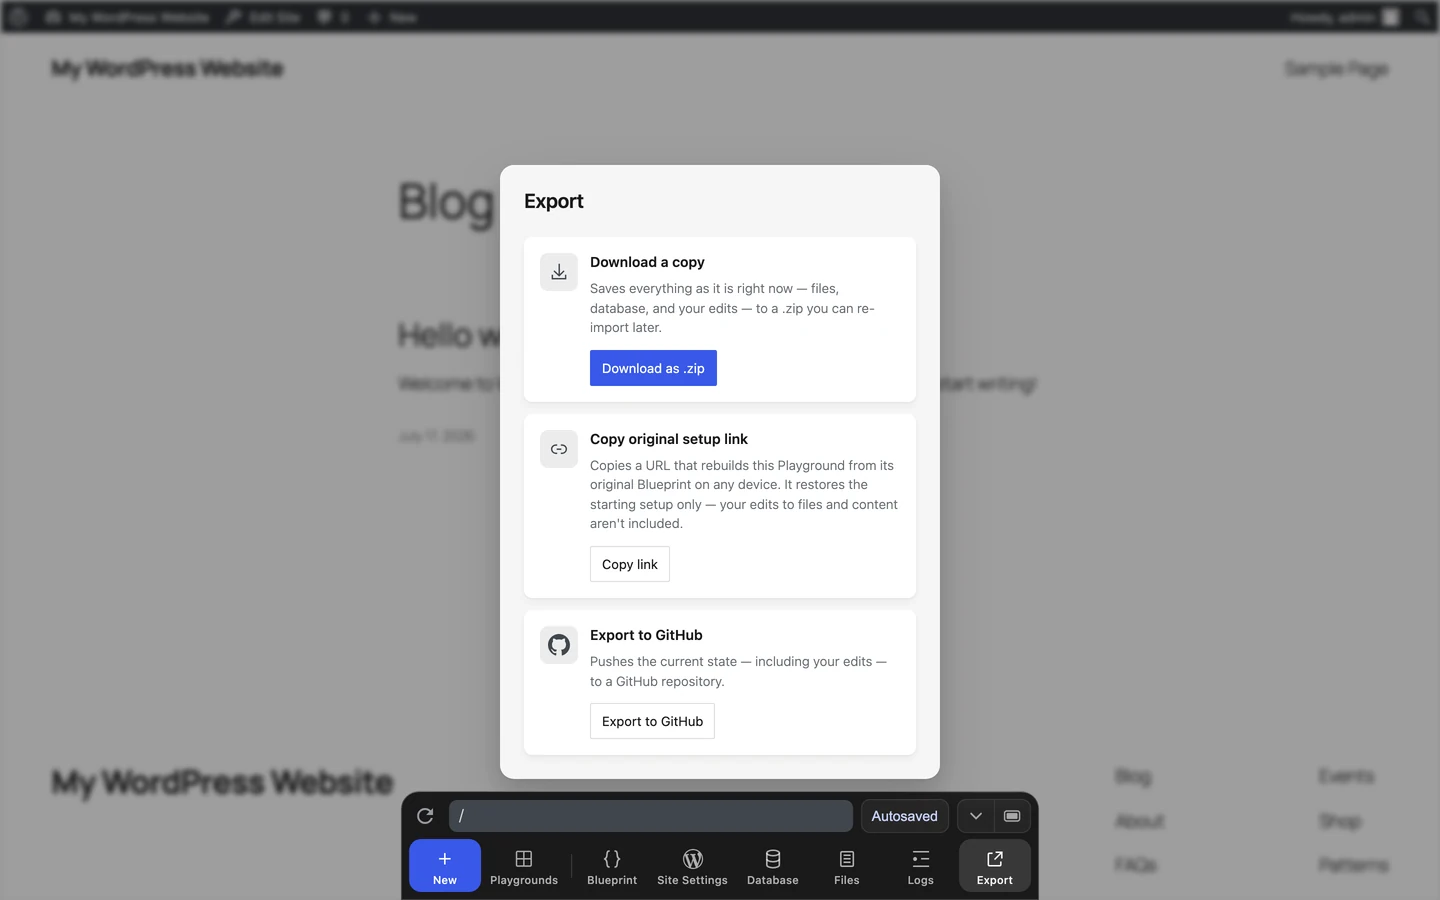Toggle the toolbar display mode icon
This screenshot has height=900, width=1440.
pos(1012,816)
